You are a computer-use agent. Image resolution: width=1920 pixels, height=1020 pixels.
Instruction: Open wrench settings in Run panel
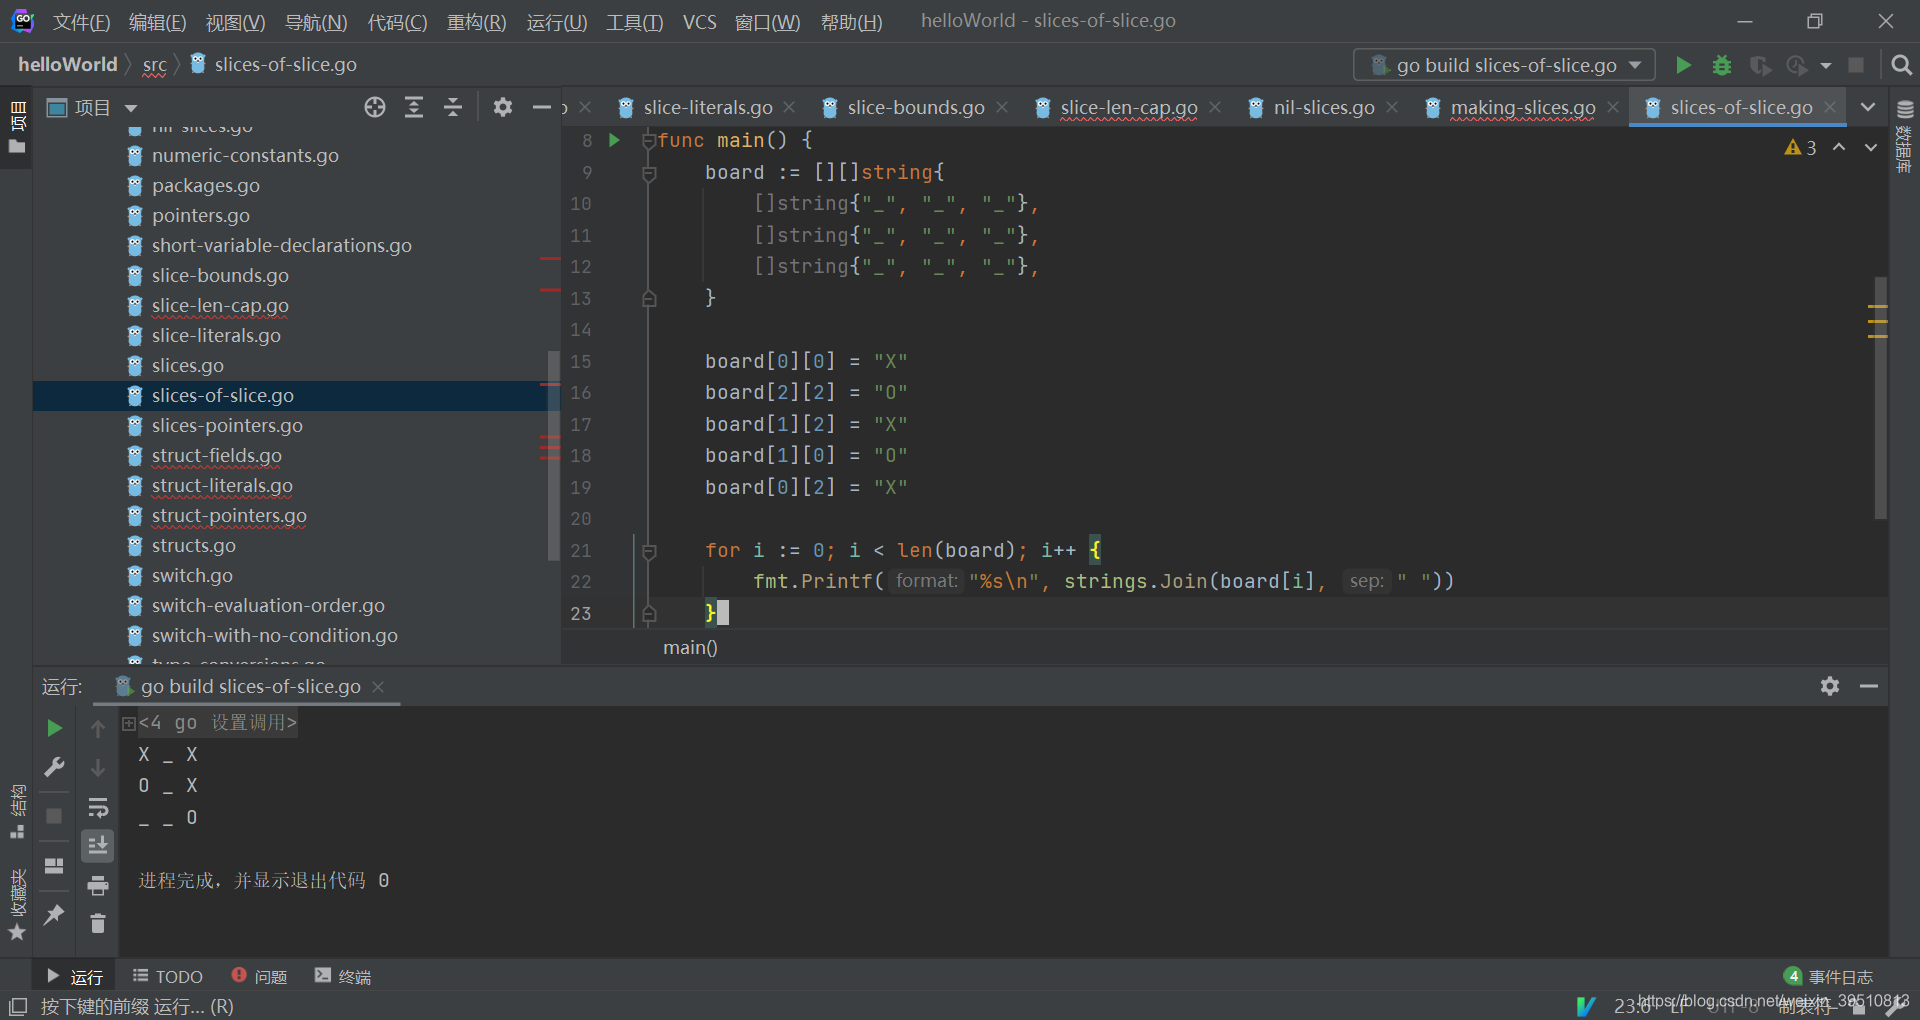(55, 767)
